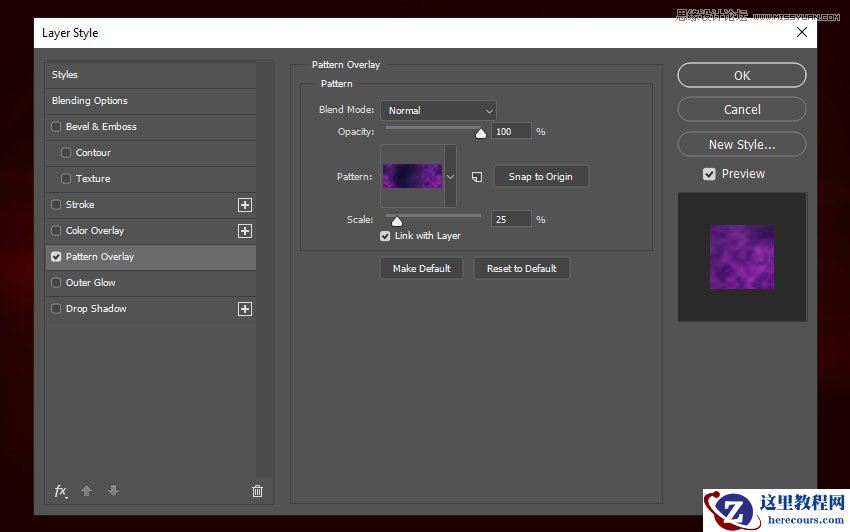Select the Outer Glow style entry
The height and width of the screenshot is (532, 850).
click(x=91, y=283)
